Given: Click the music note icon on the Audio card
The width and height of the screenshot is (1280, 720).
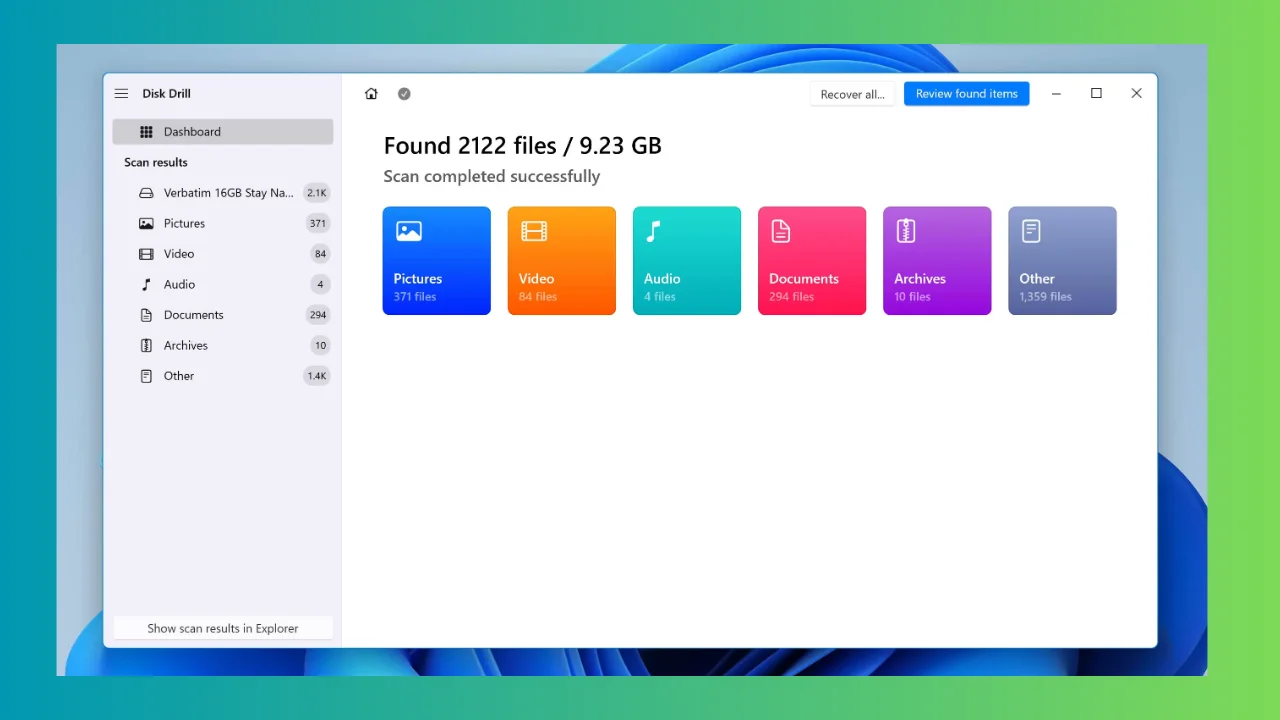Looking at the screenshot, I should 653,231.
